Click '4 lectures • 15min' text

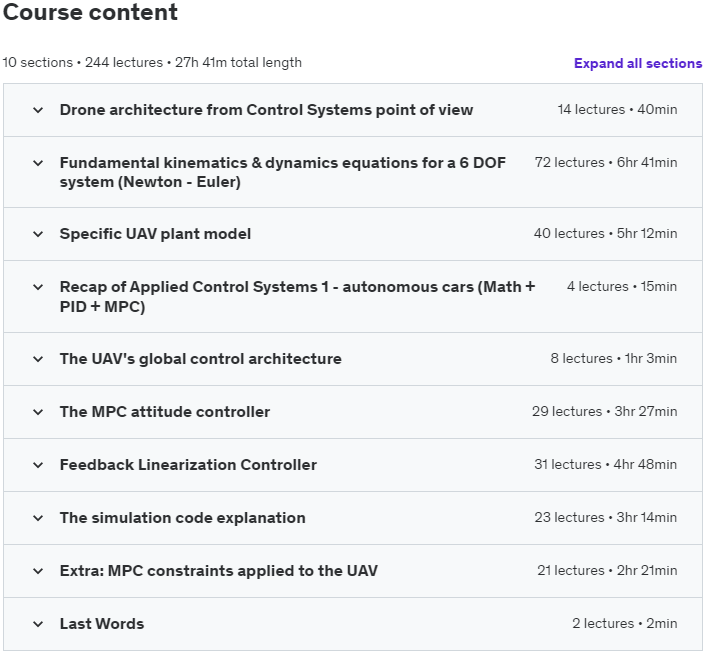point(622,287)
